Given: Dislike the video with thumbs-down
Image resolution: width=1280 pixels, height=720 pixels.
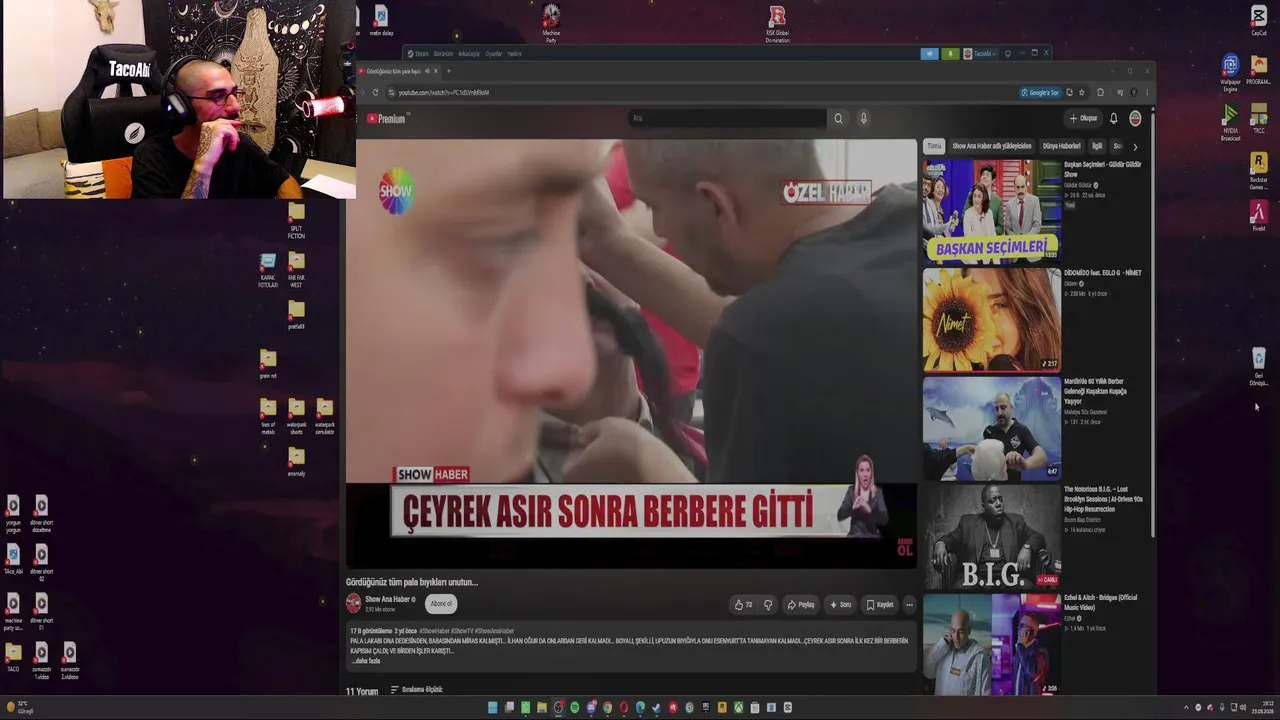Looking at the screenshot, I should point(768,605).
